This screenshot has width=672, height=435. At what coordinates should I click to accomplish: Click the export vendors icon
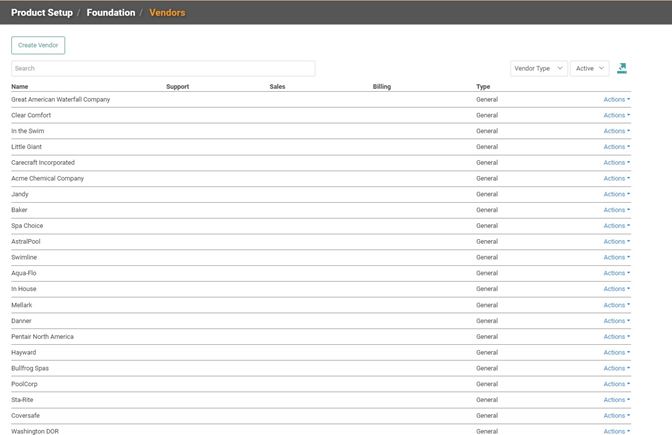pyautogui.click(x=622, y=68)
